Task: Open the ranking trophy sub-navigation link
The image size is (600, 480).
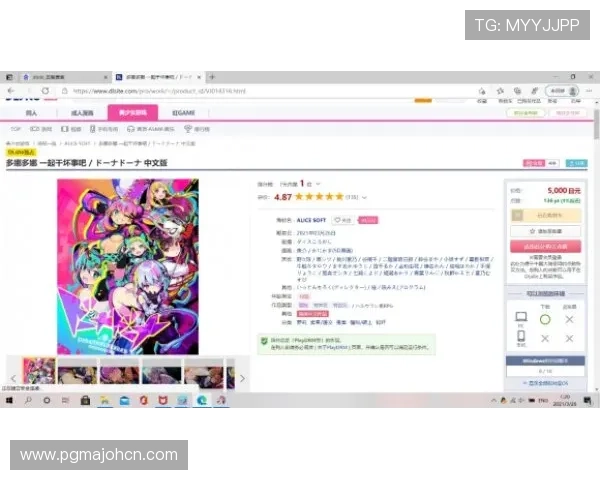Action: tap(197, 129)
